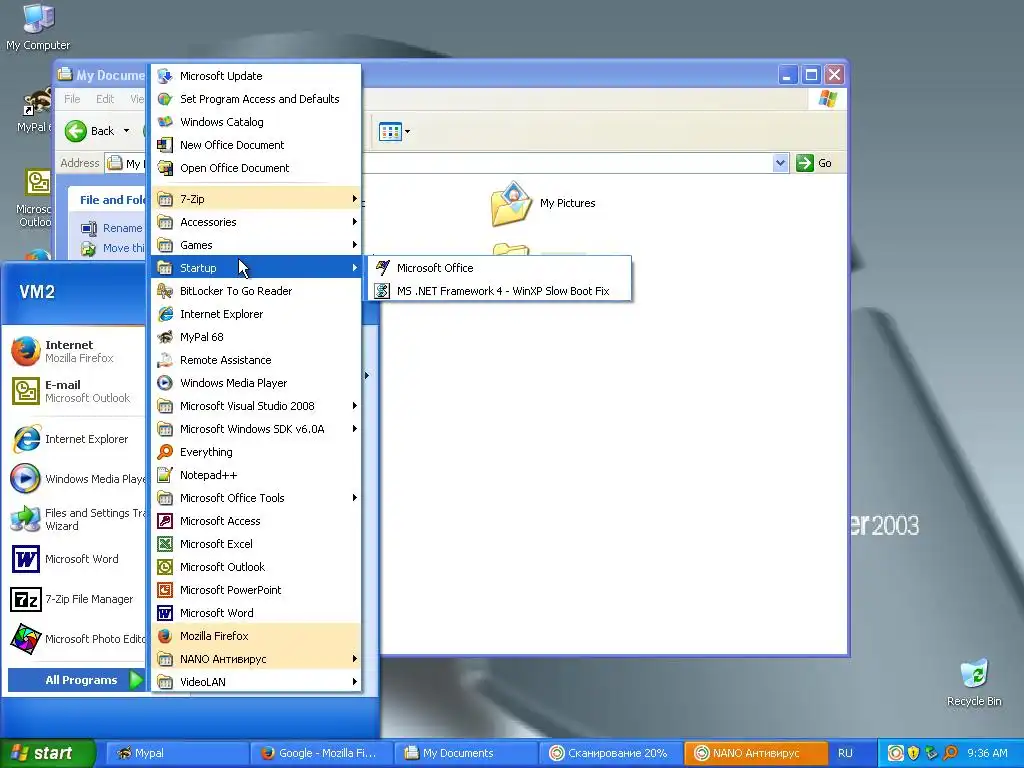Click Microsoft Word icon in All Programs list
Viewport: 1024px width, 768px height.
tap(165, 613)
